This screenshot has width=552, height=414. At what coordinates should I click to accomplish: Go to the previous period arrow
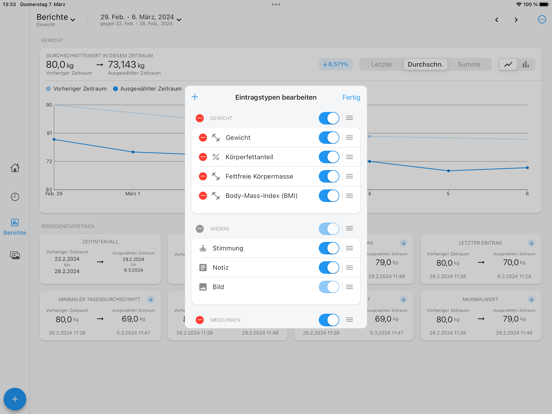click(x=497, y=20)
